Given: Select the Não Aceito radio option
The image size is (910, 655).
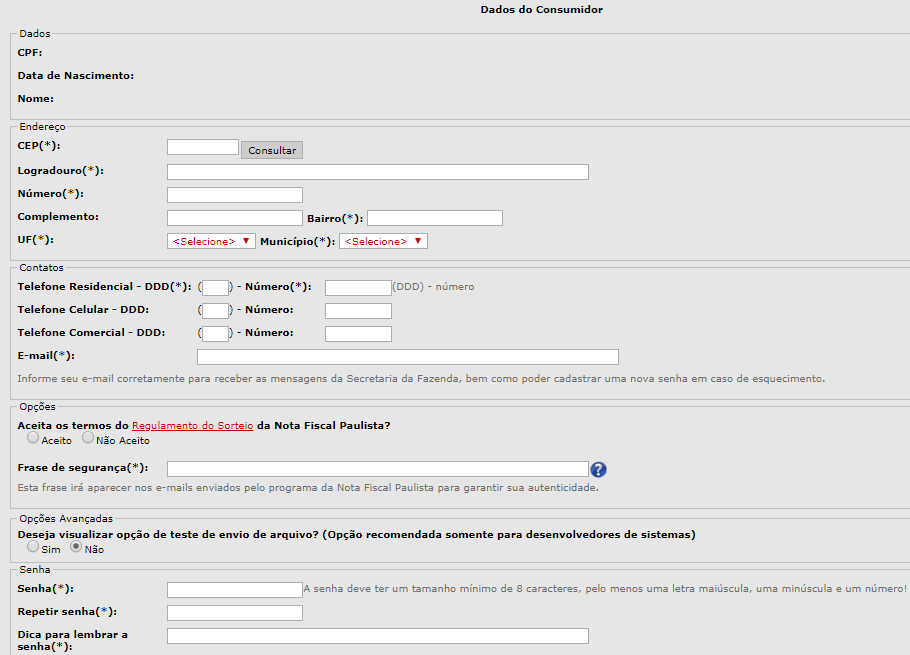Looking at the screenshot, I should pyautogui.click(x=88, y=438).
